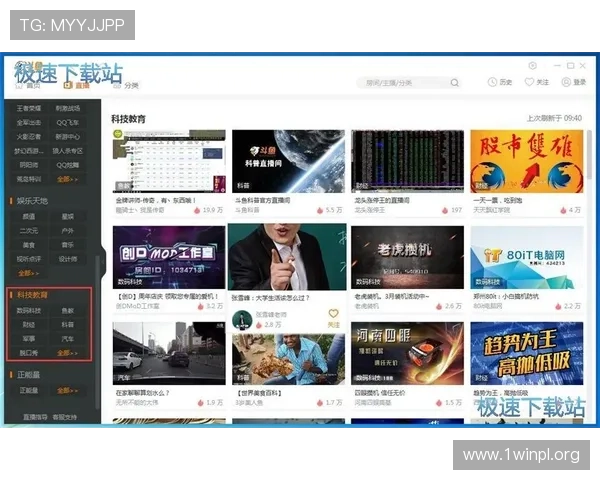Open the 分类 categories tab
The height and width of the screenshot is (480, 600).
tap(126, 85)
